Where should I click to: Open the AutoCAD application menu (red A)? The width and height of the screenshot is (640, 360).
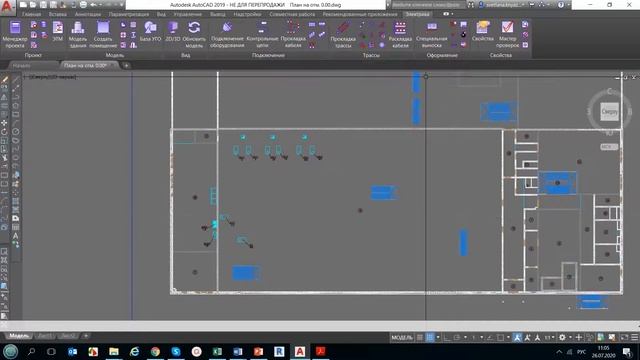(7, 7)
